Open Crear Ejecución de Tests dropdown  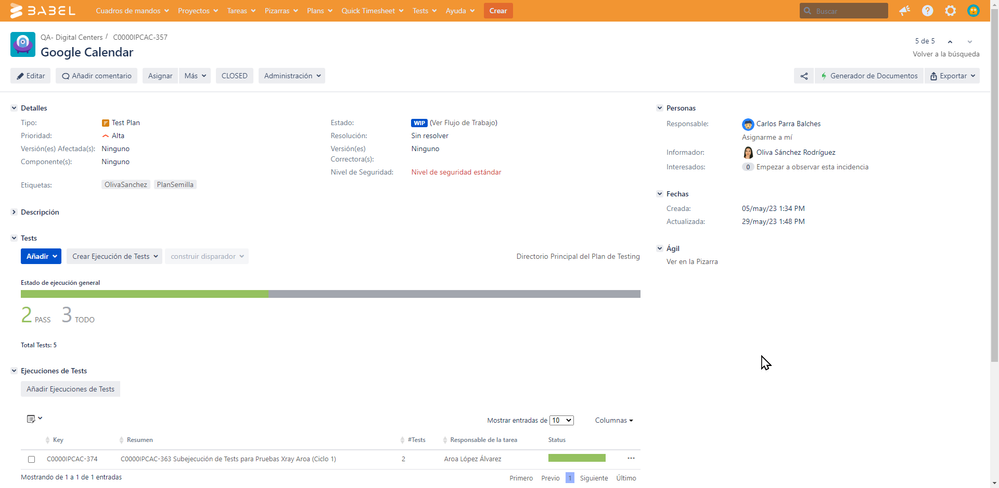pyautogui.click(x=115, y=256)
